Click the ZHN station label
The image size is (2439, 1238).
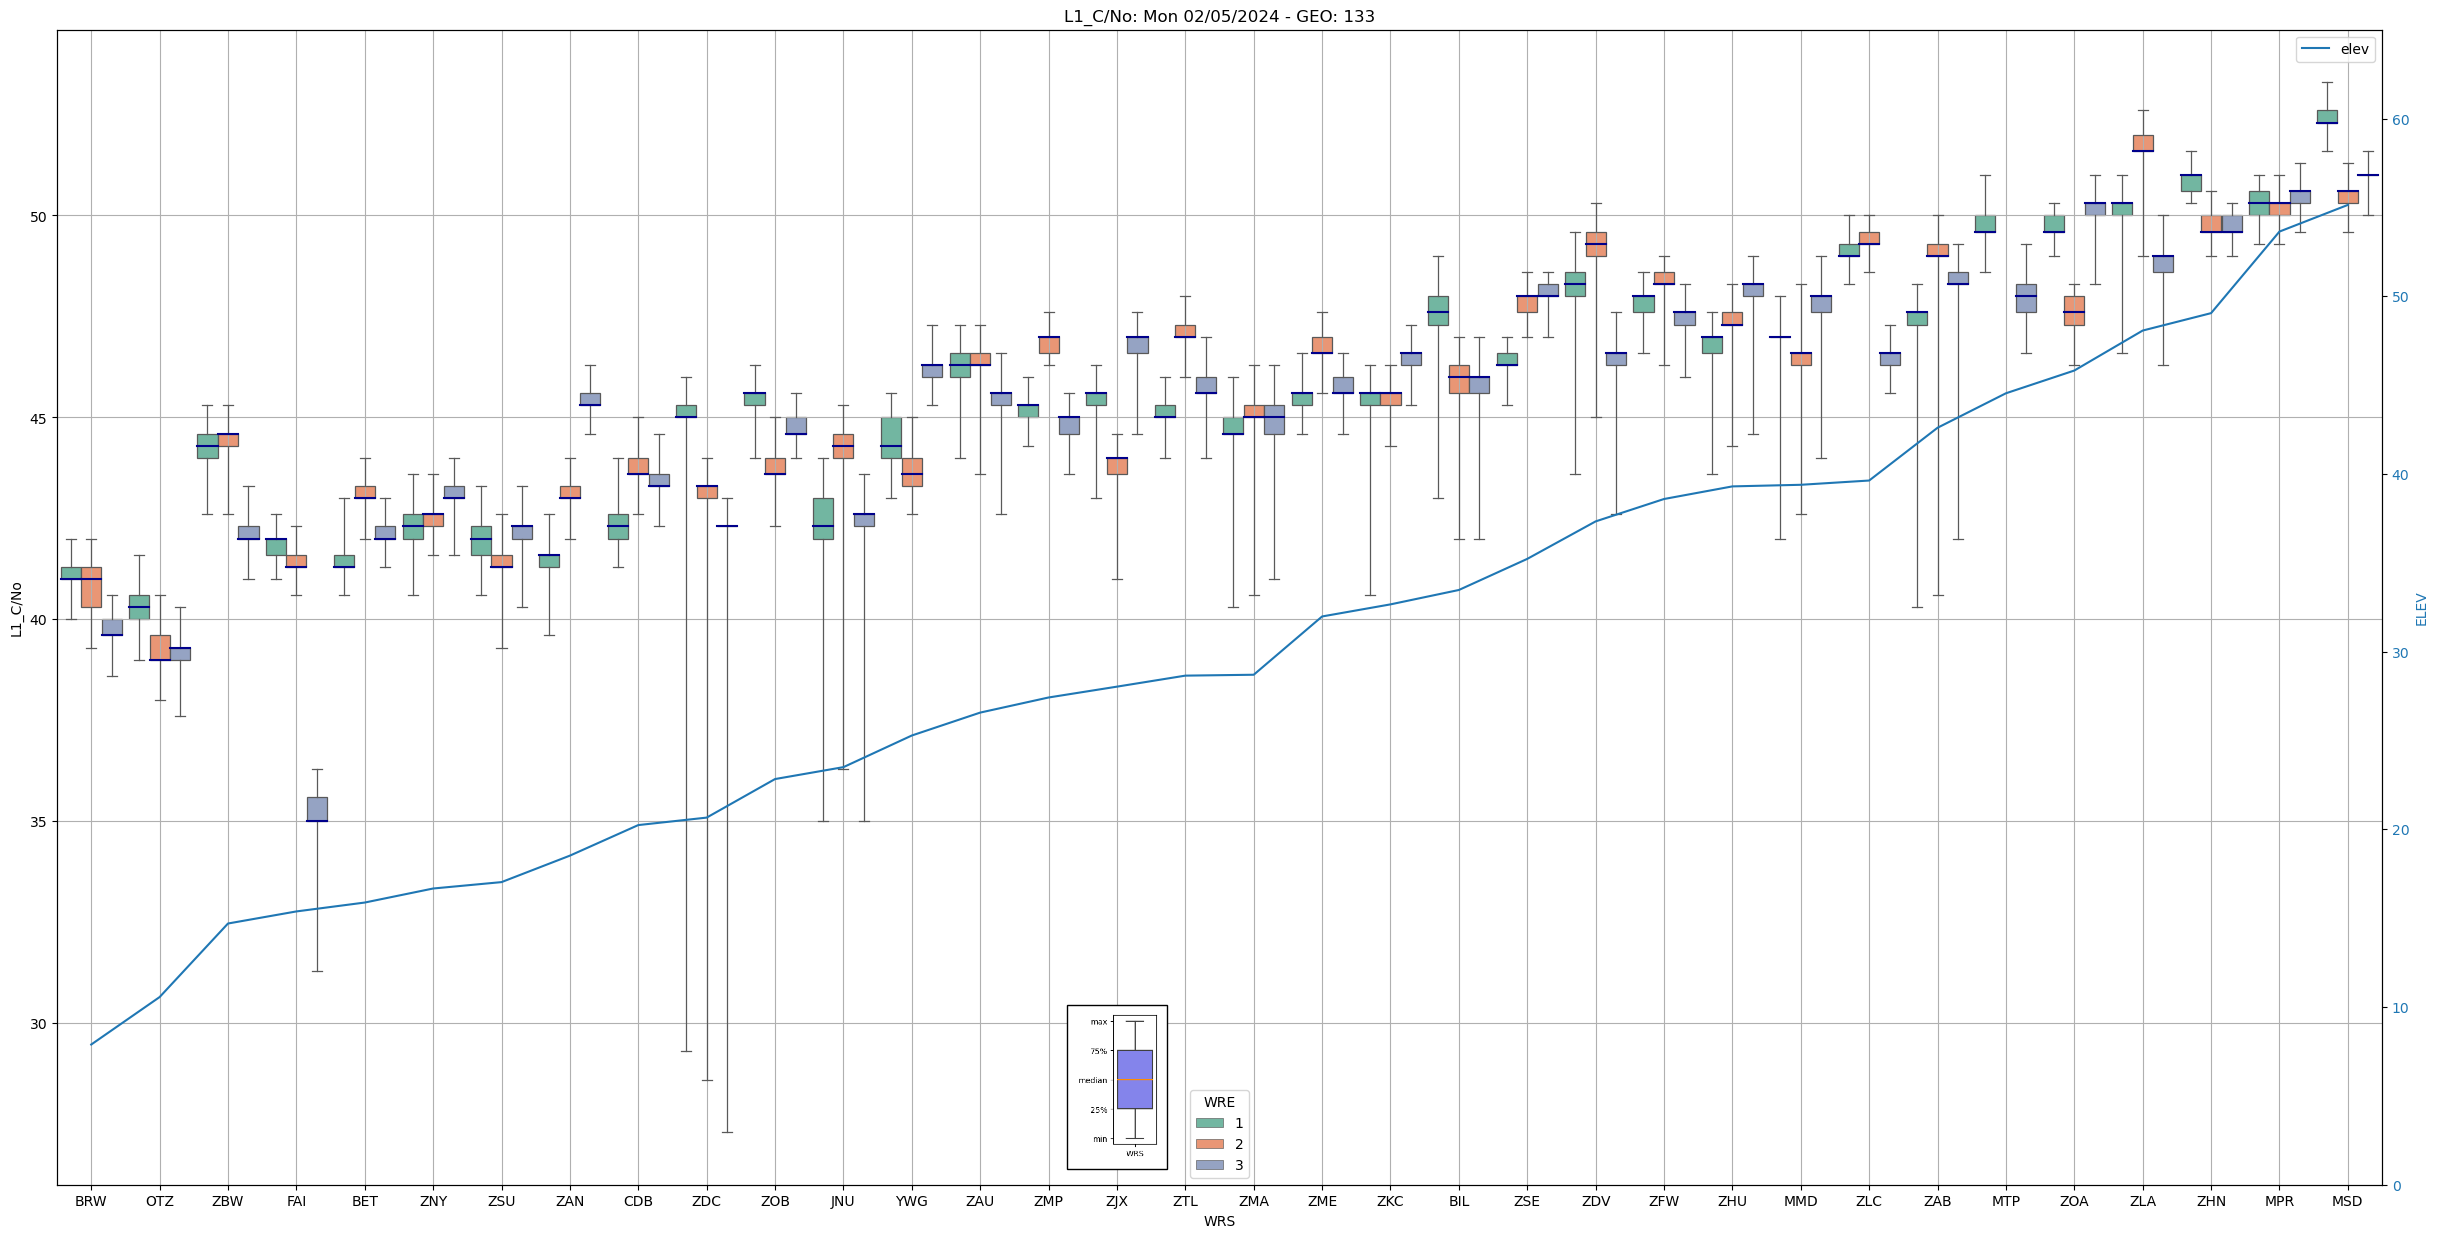[2211, 1201]
